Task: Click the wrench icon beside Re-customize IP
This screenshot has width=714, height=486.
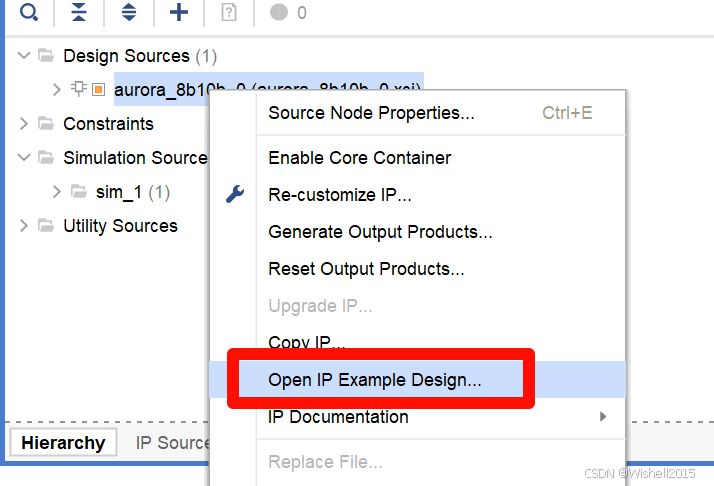Action: [235, 194]
